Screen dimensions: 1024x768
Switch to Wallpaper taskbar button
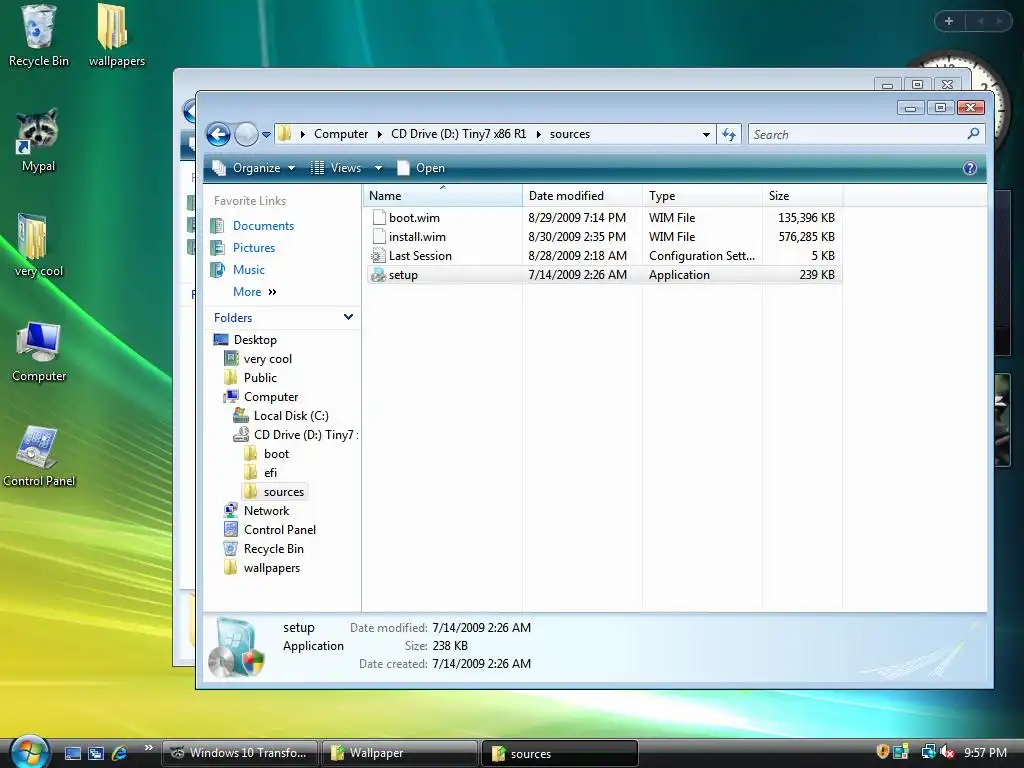399,753
